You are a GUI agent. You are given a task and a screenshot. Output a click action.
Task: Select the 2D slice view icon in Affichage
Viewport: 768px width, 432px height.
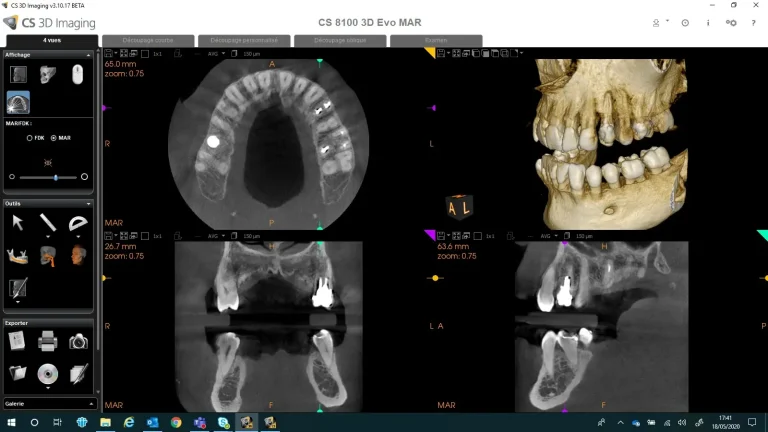[x=18, y=74]
